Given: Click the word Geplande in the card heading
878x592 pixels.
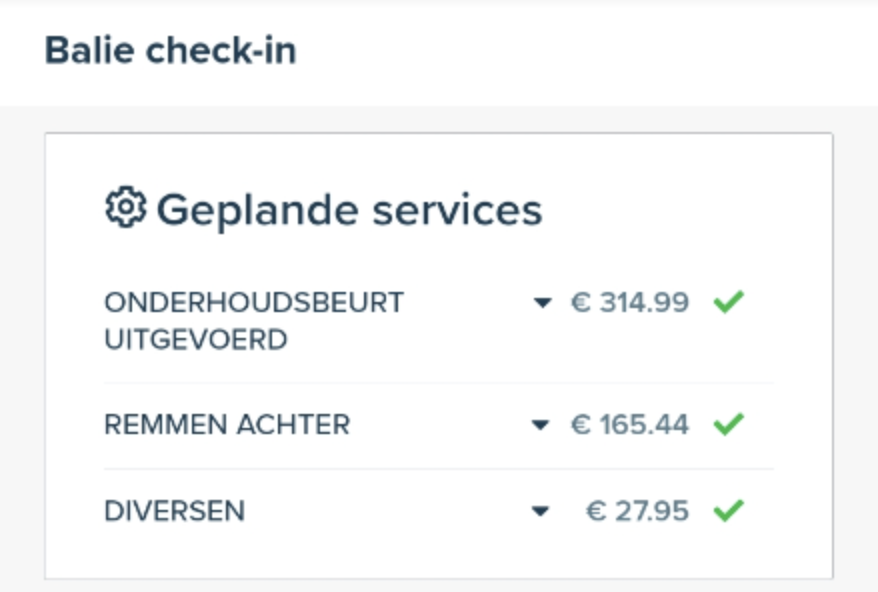Looking at the screenshot, I should pos(258,211).
